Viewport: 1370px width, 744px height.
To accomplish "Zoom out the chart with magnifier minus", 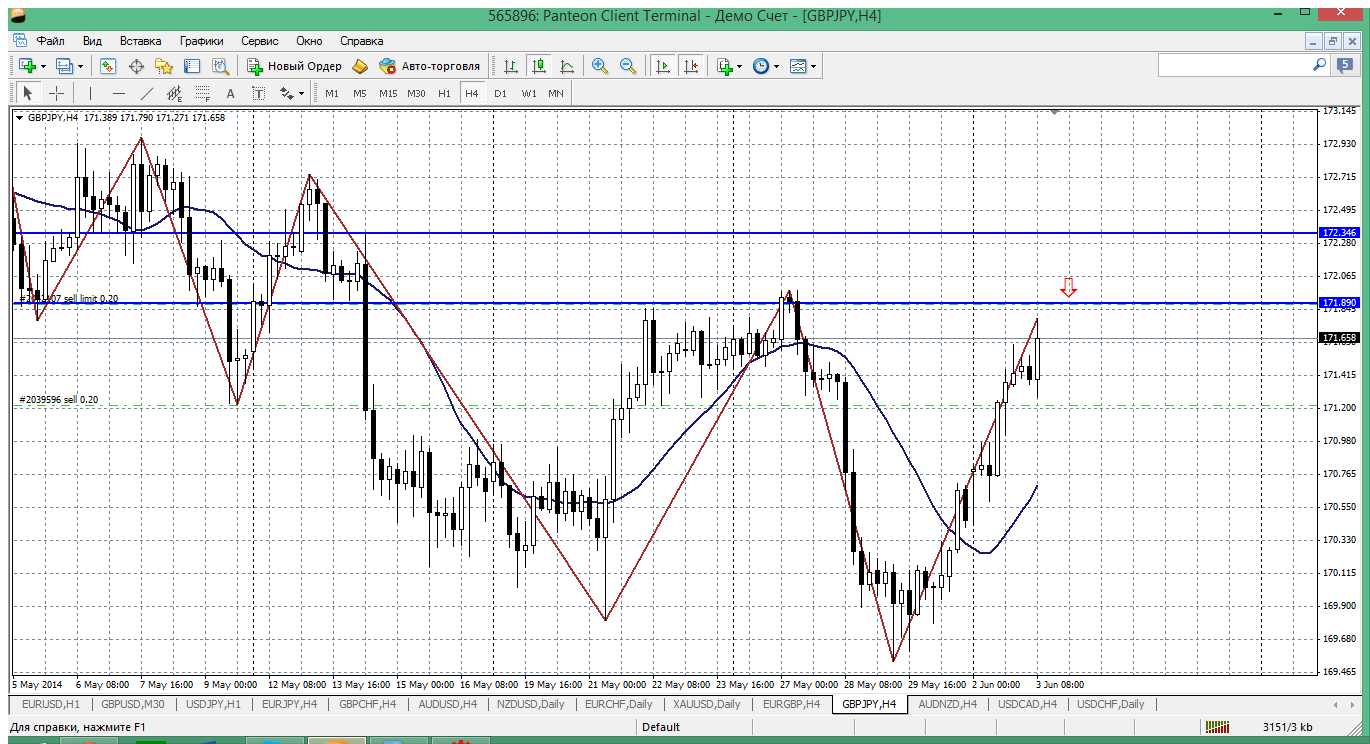I will [x=628, y=66].
